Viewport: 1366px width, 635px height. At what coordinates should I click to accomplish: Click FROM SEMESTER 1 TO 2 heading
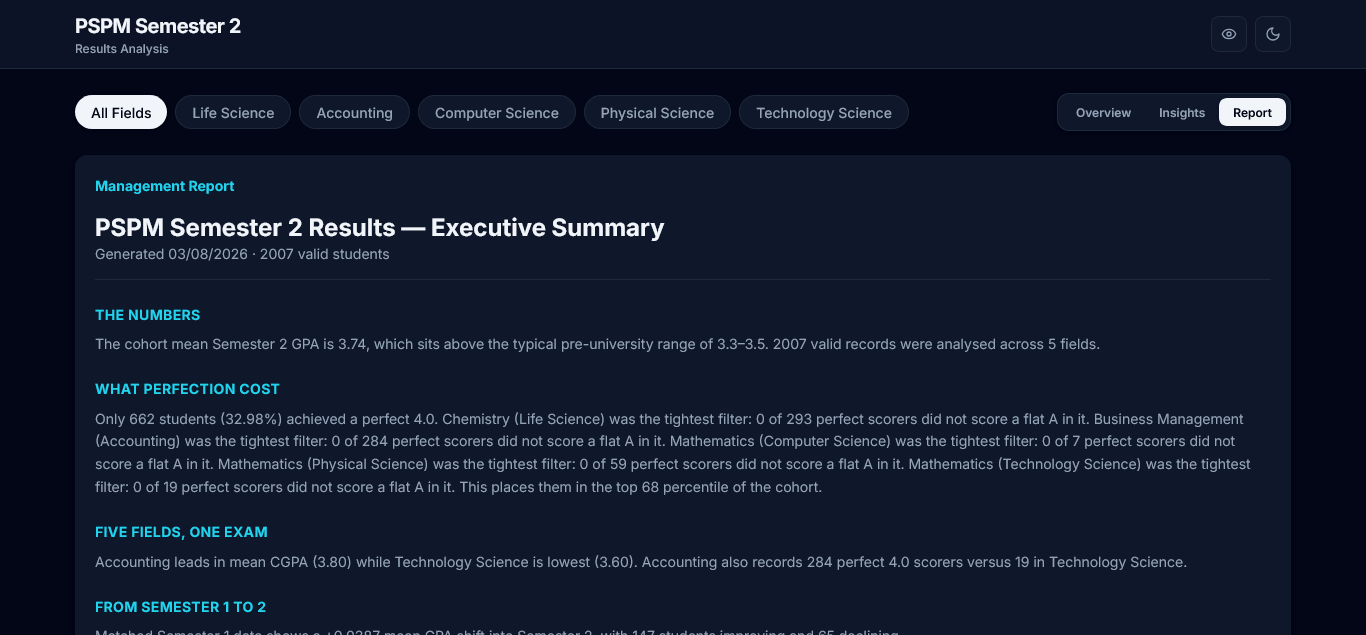click(180, 607)
